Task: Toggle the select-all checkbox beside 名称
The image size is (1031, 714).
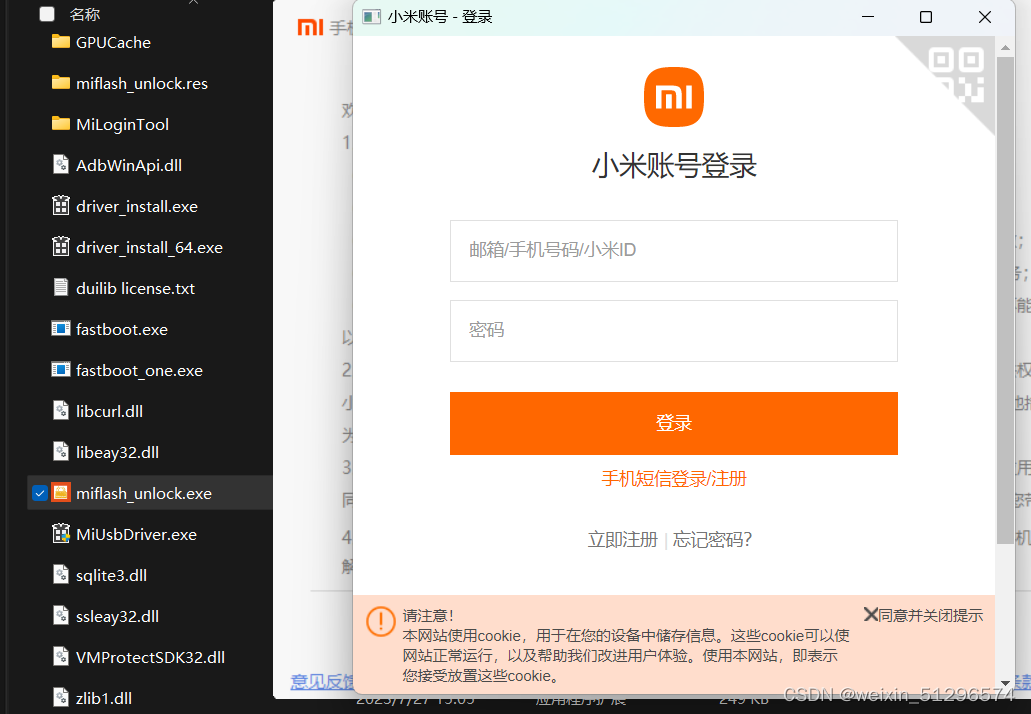Action: 47,14
